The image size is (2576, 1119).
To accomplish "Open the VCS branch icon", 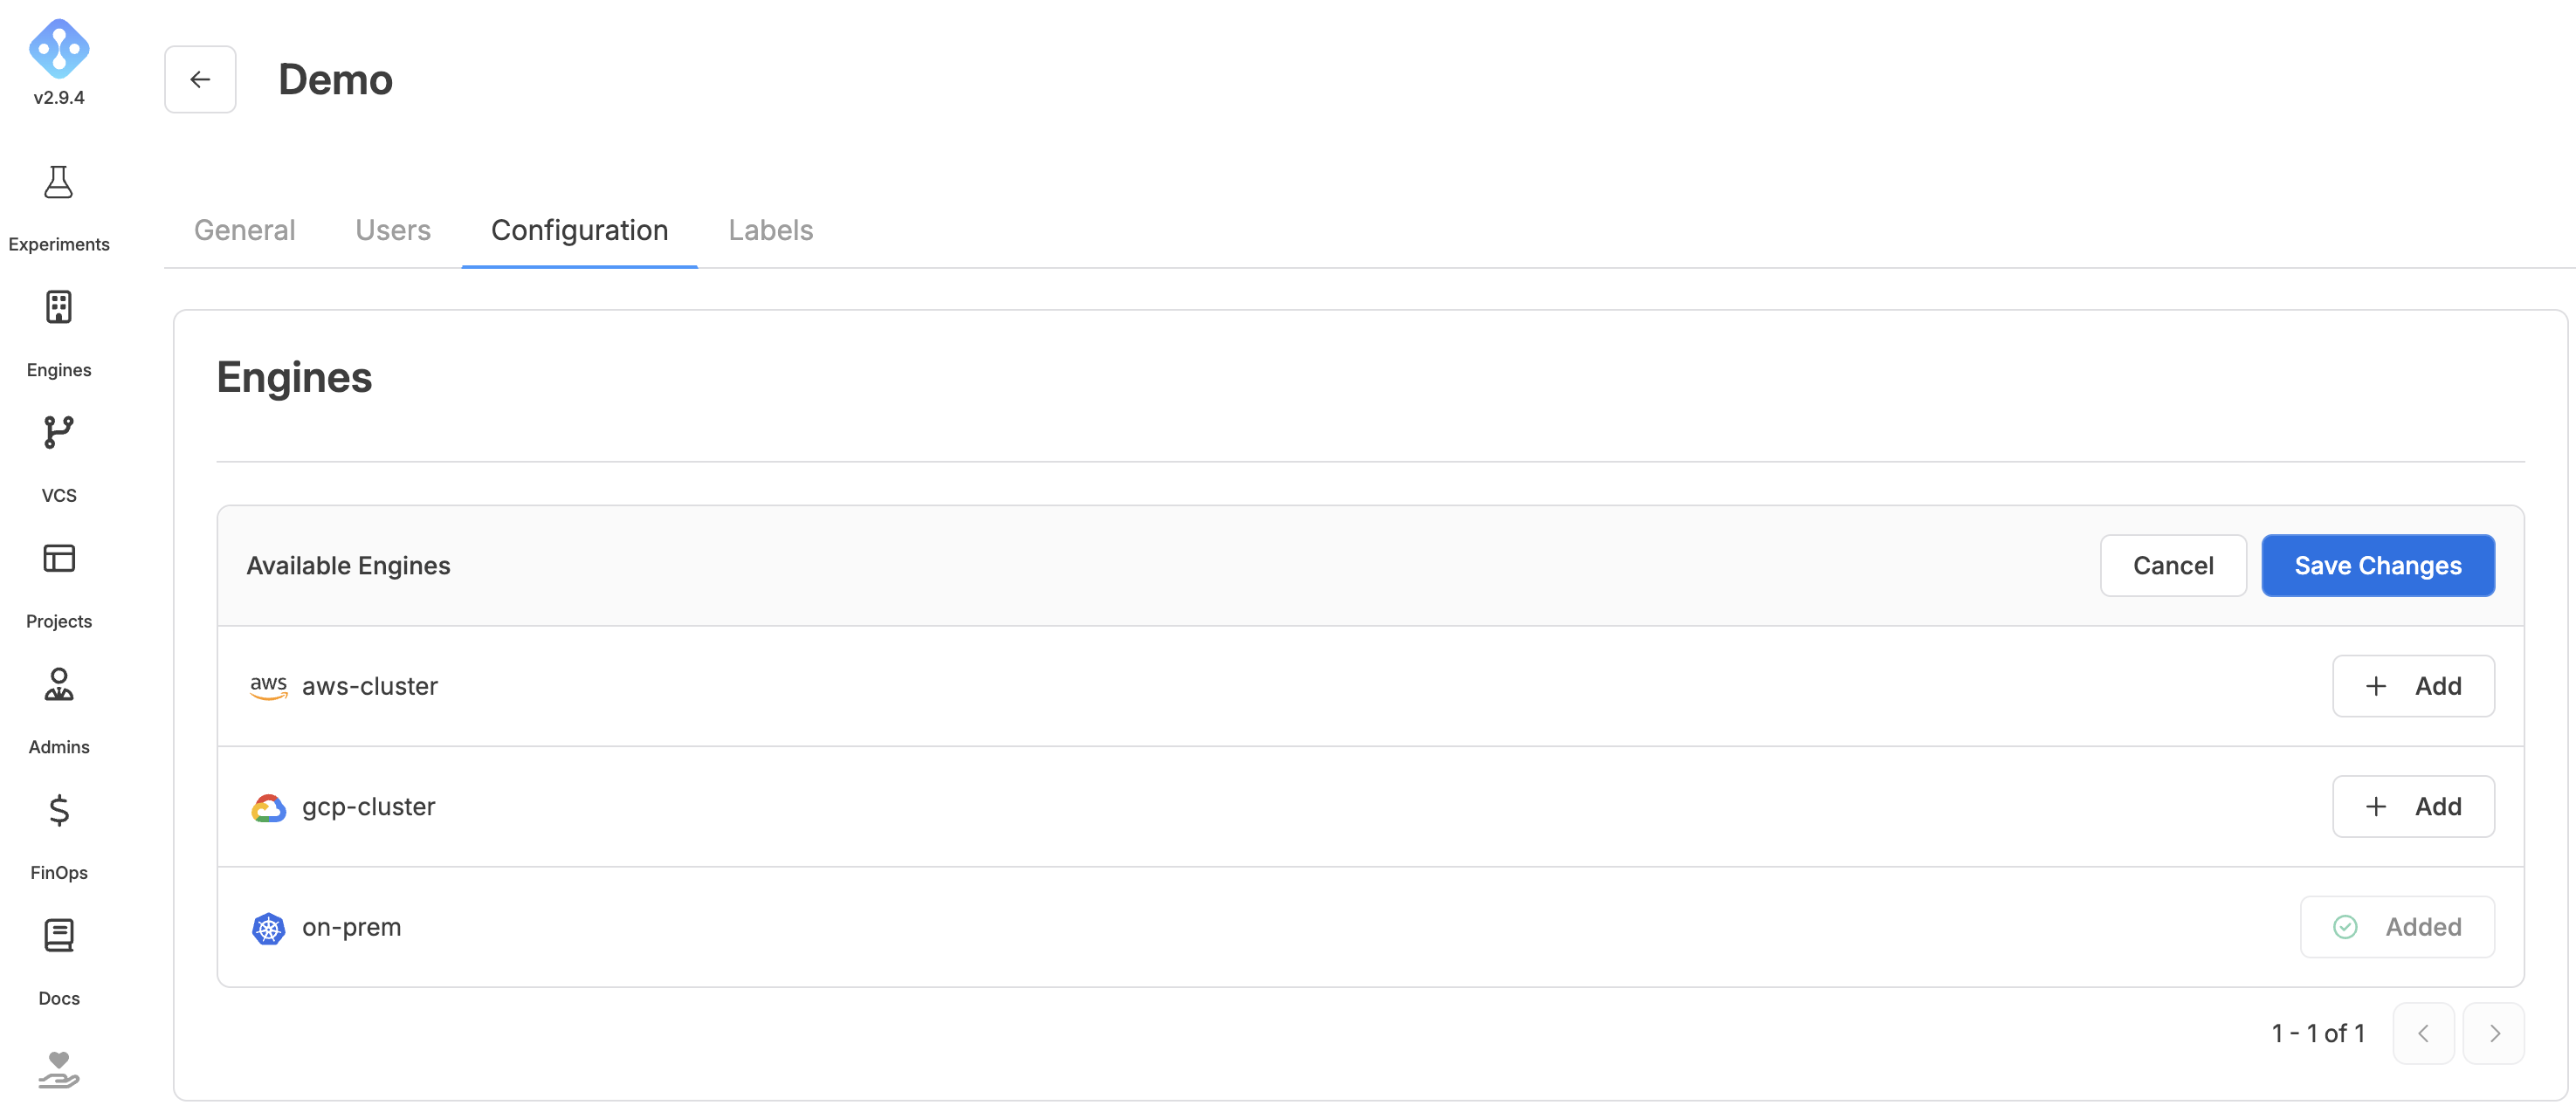I will tap(59, 433).
